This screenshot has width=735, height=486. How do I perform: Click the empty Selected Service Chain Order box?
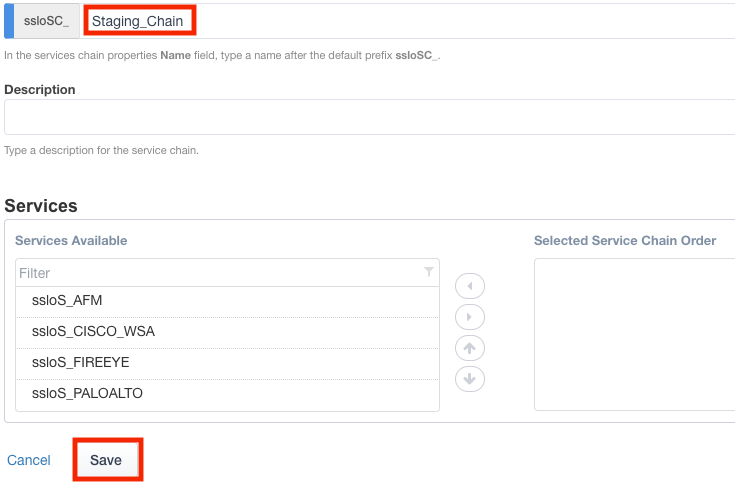(634, 334)
